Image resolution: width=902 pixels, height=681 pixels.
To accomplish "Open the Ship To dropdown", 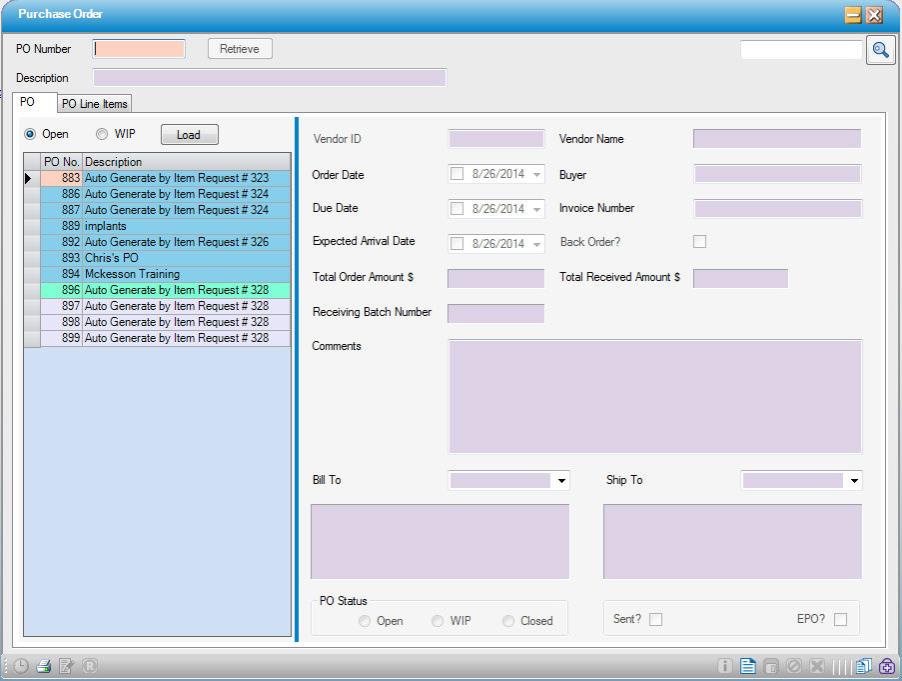I will click(852, 480).
